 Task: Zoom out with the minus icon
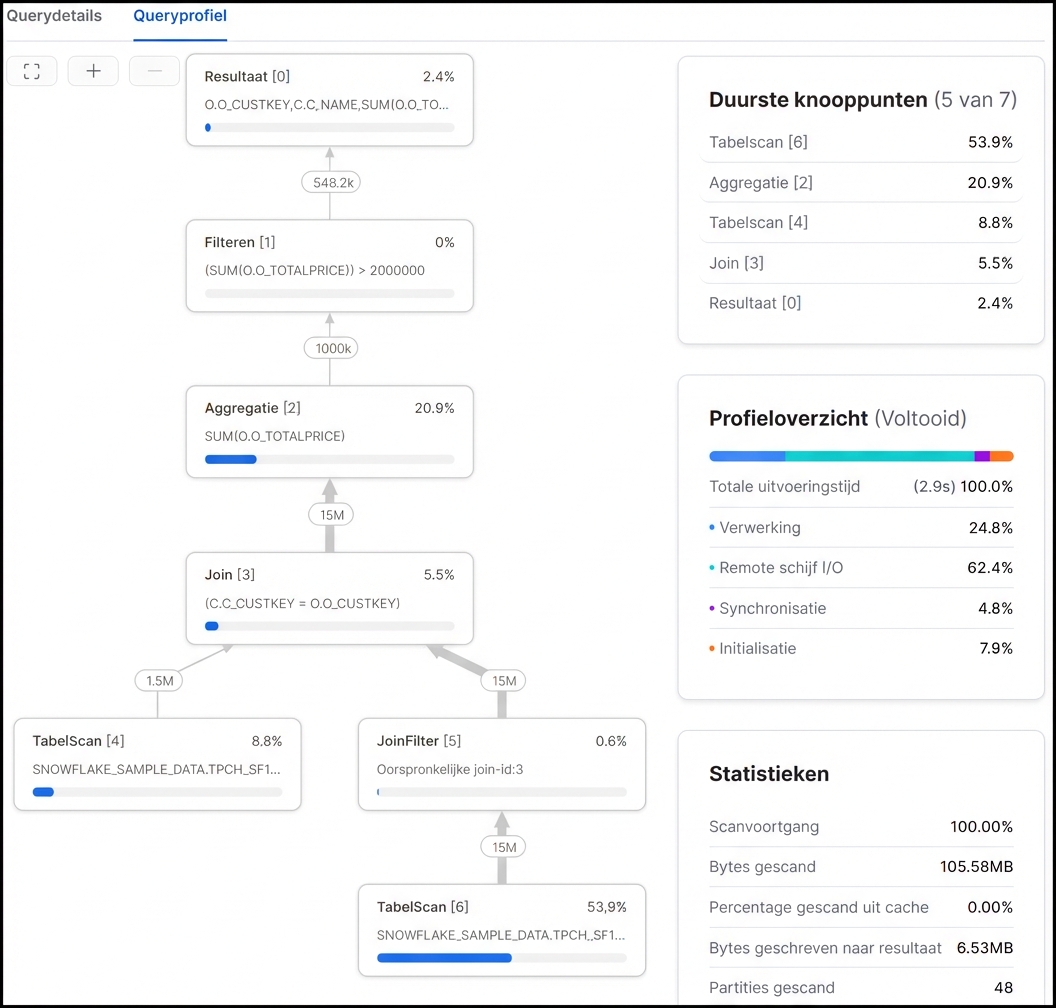154,71
